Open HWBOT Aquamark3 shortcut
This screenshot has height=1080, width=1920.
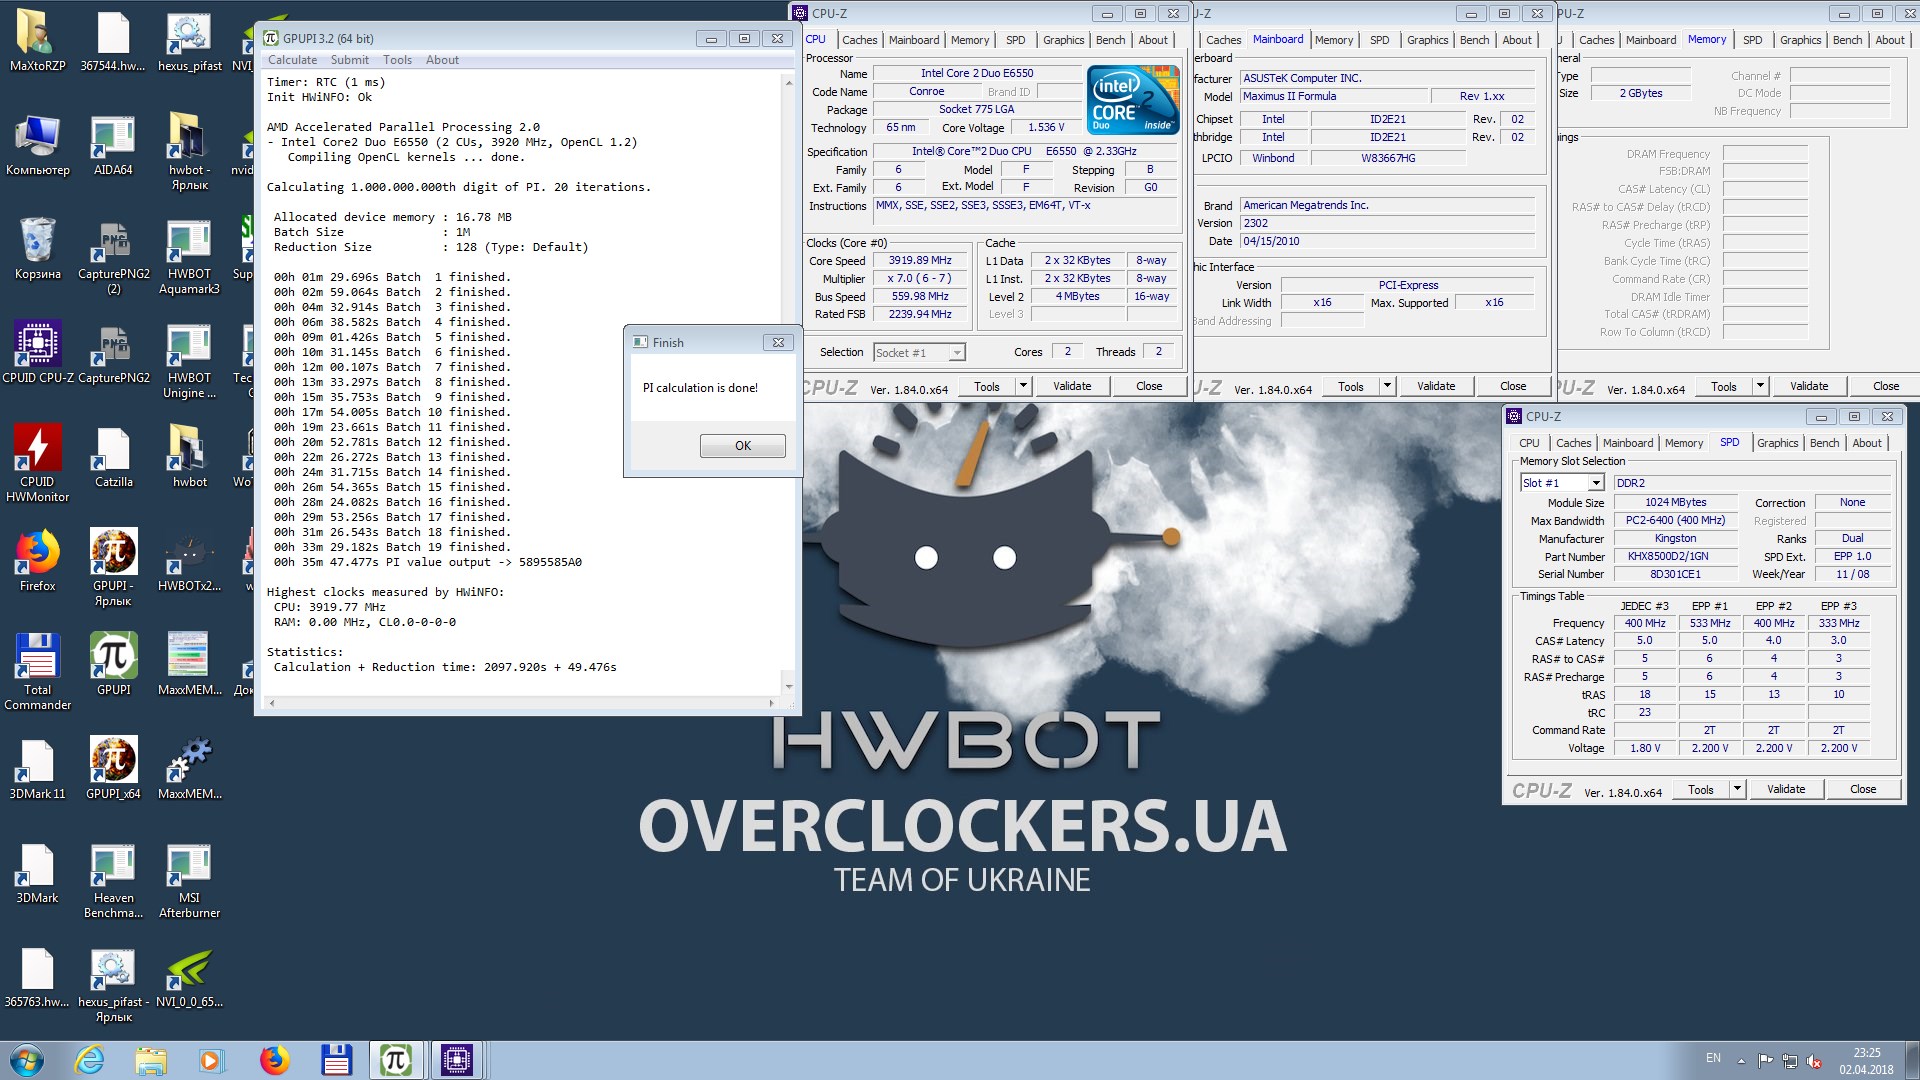pos(189,256)
